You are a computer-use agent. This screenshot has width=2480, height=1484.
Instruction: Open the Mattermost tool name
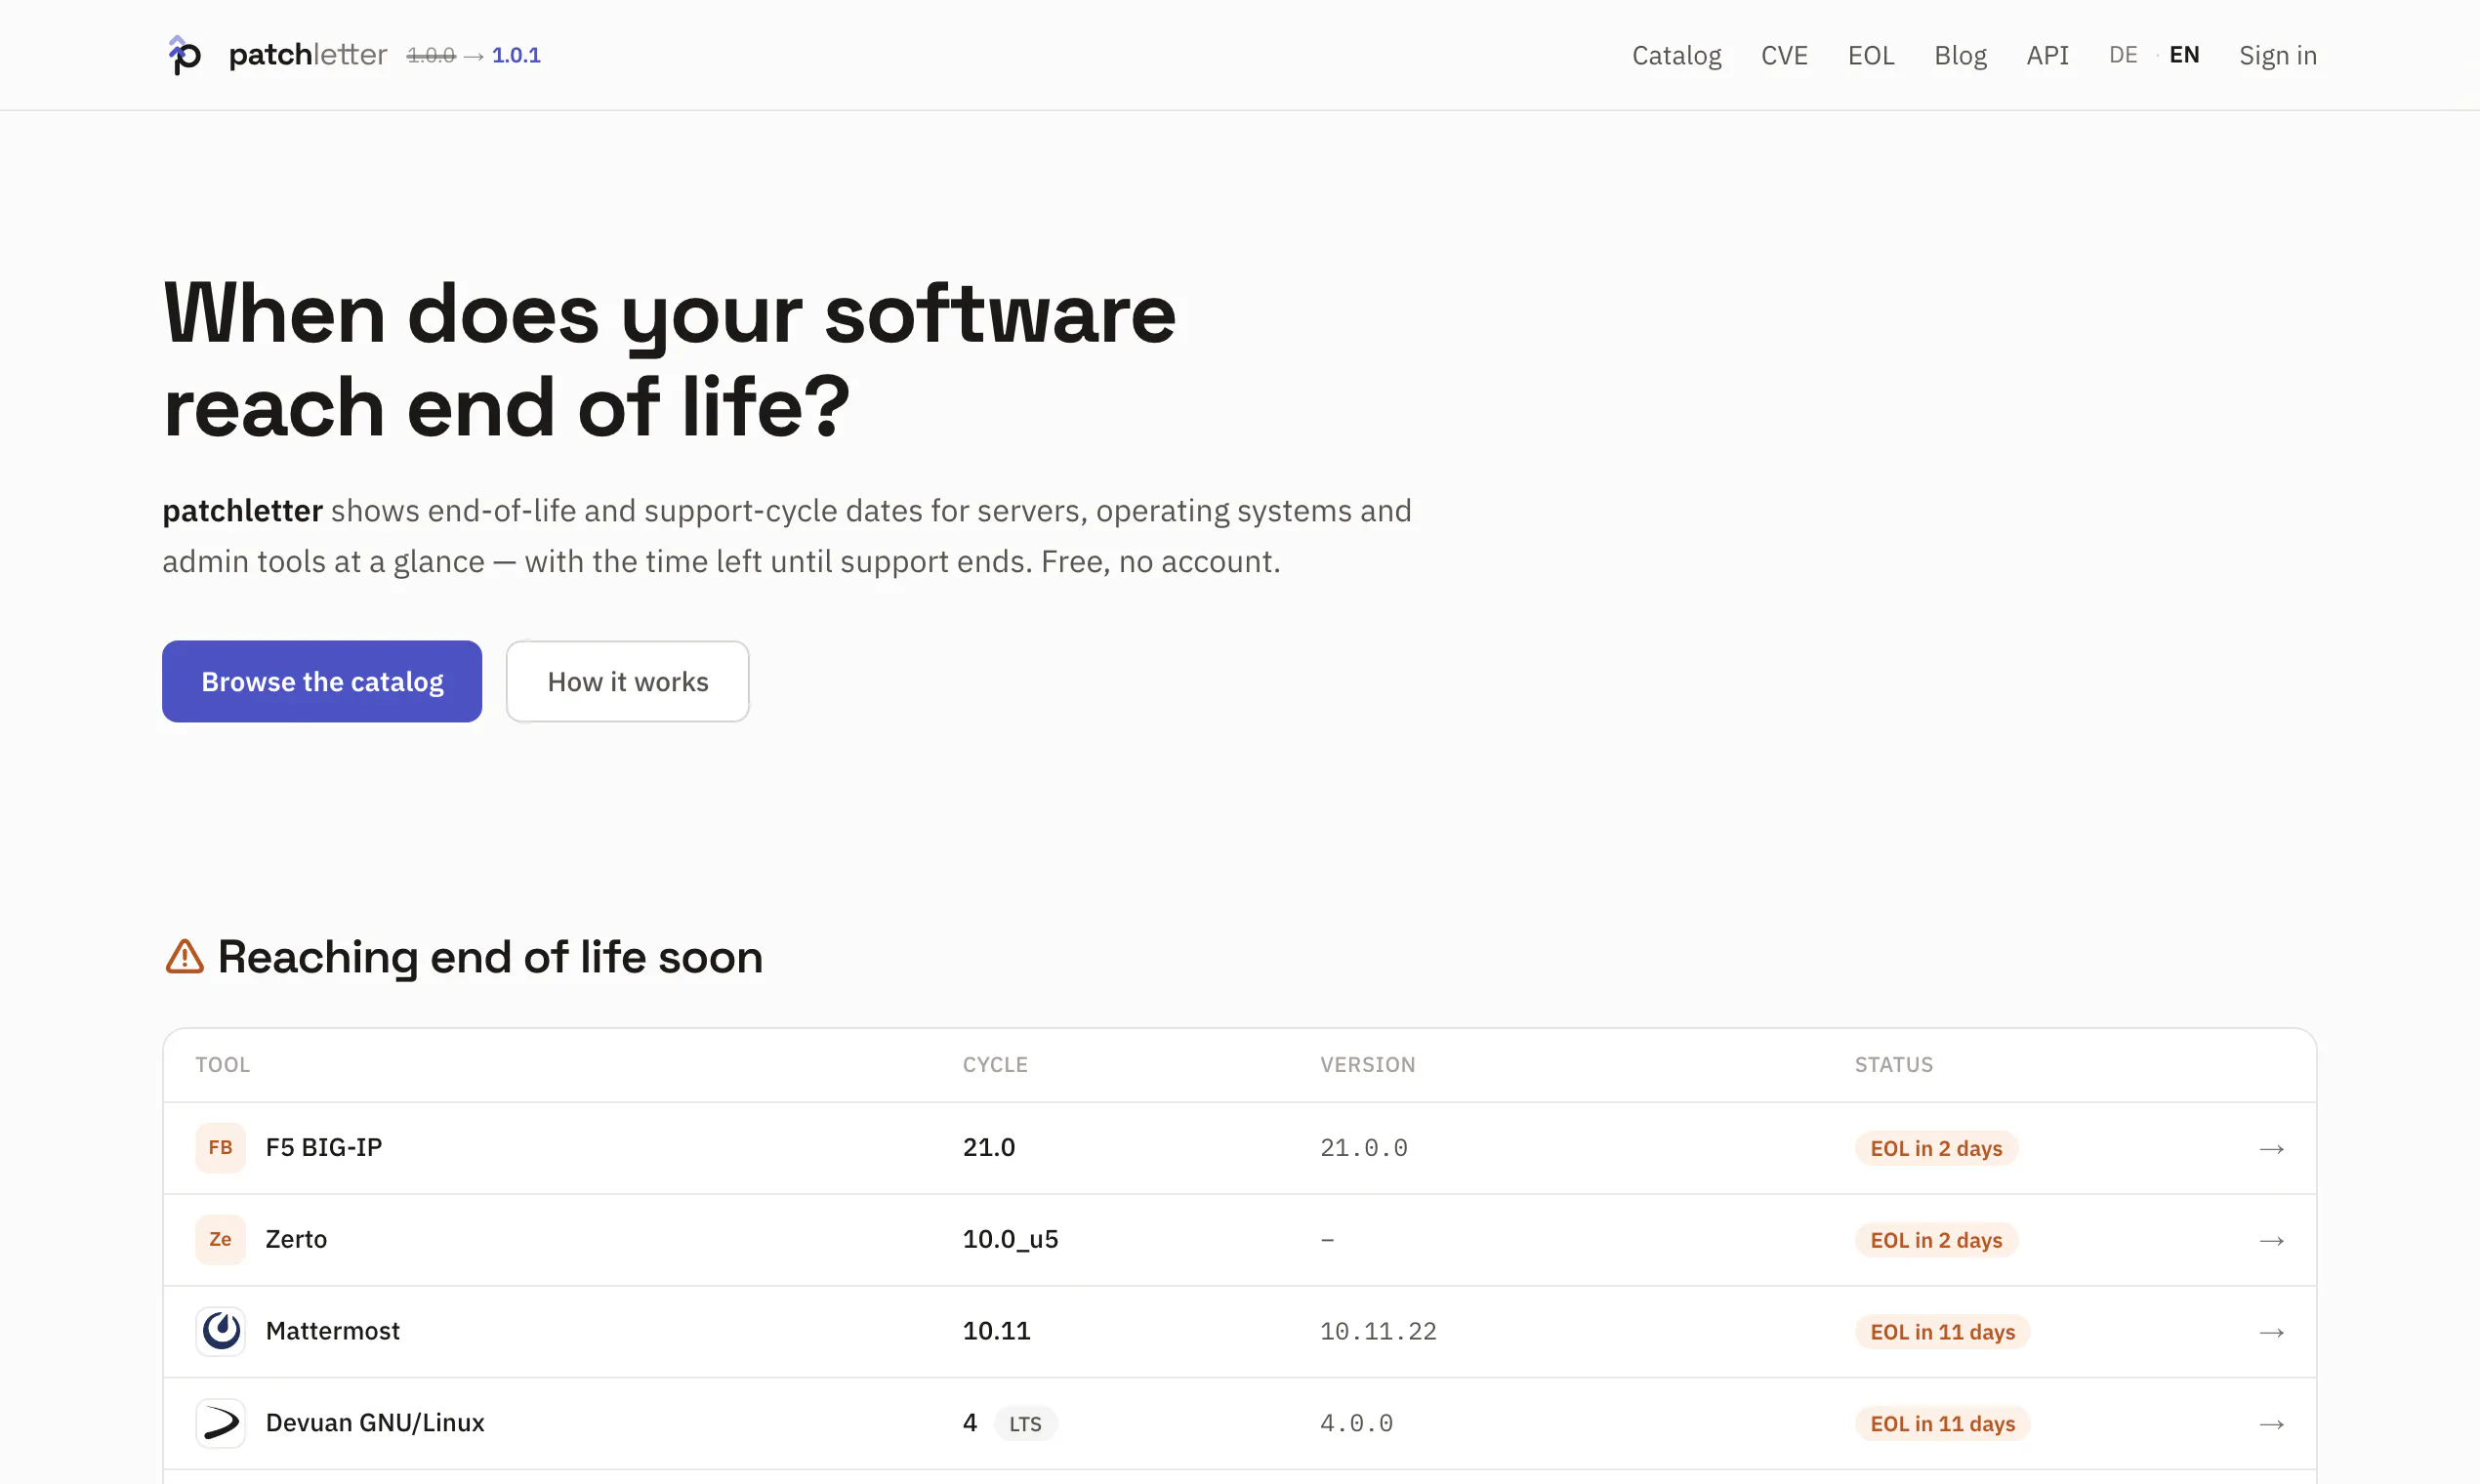coord(332,1331)
